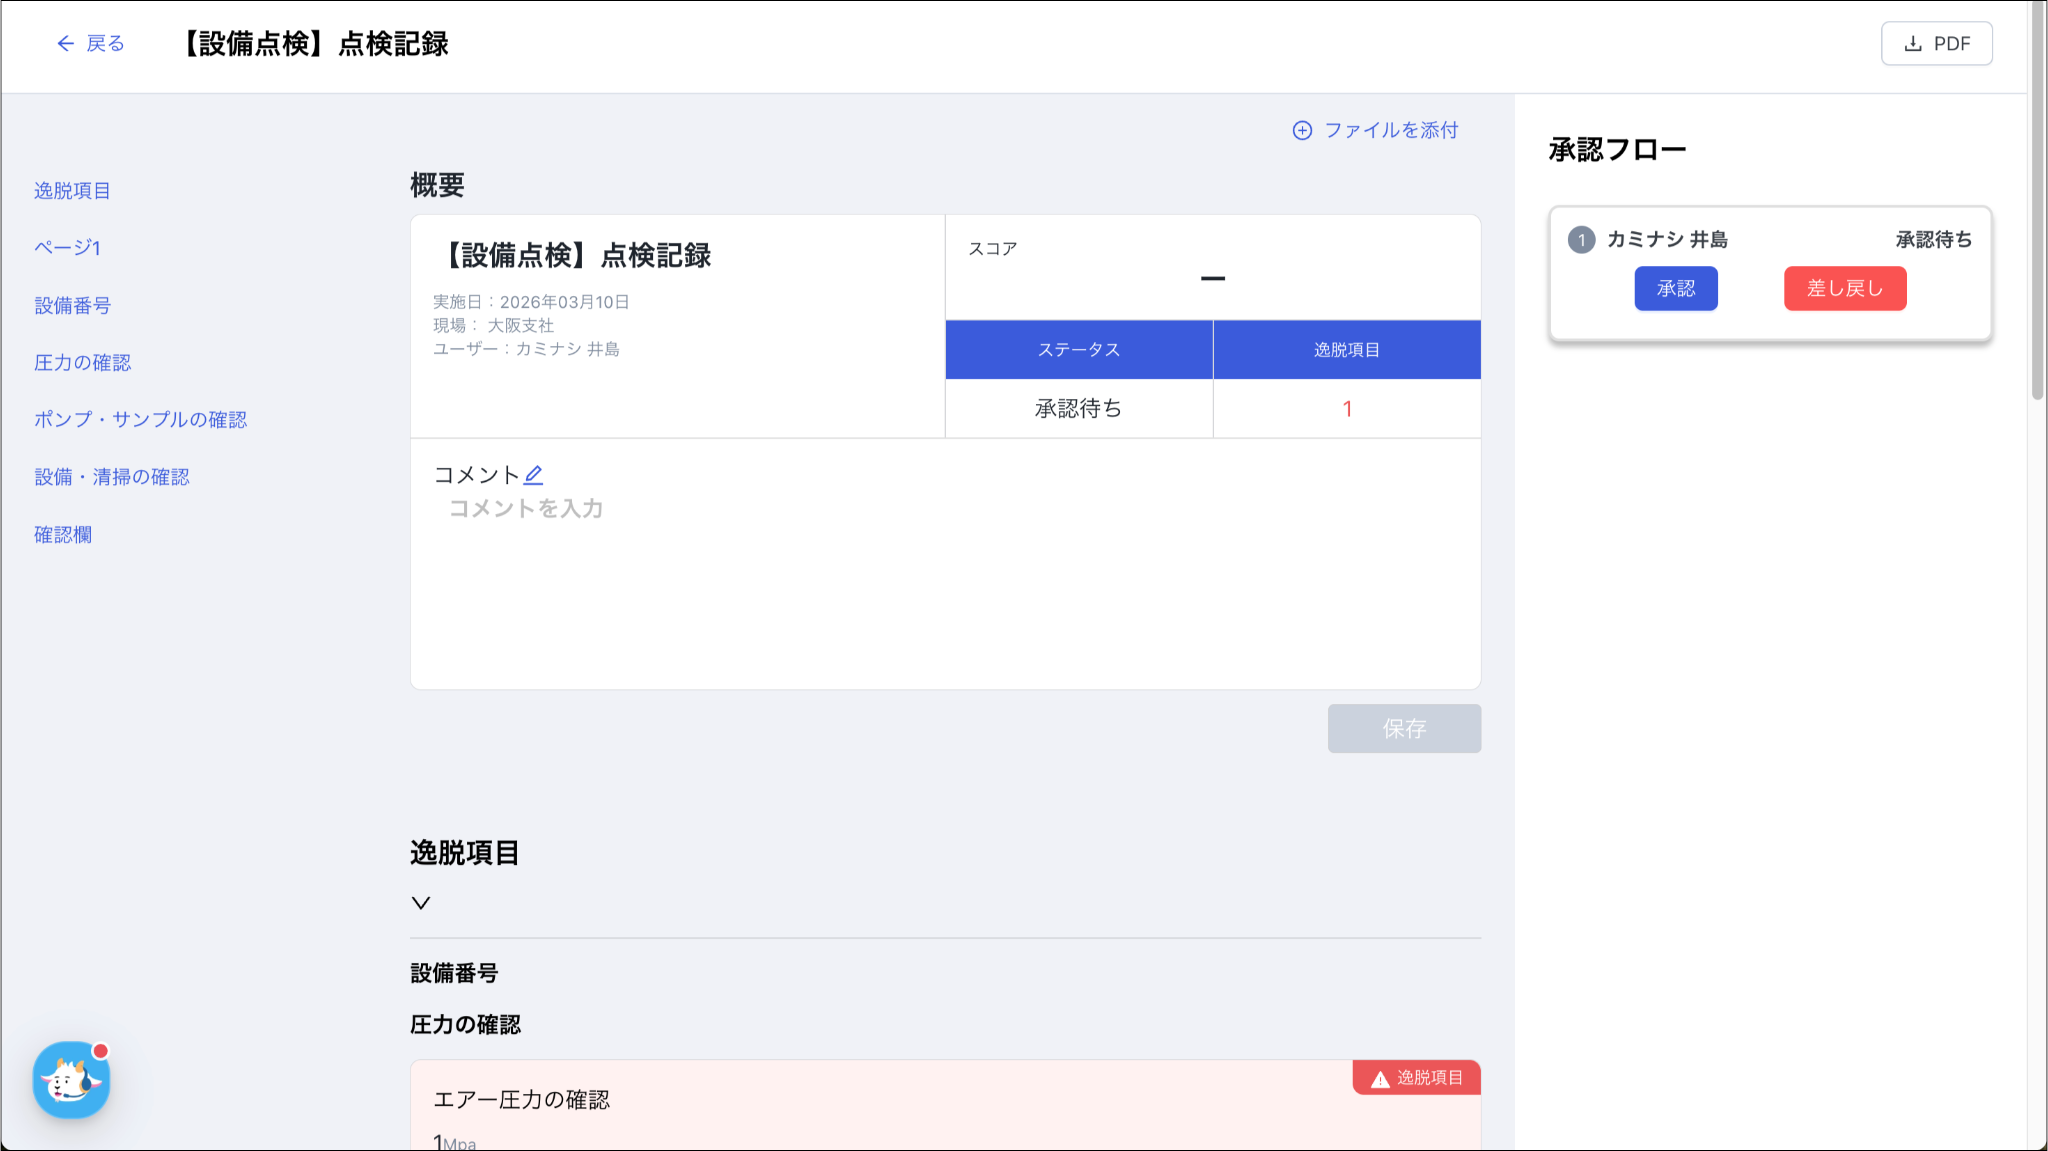Click the step 1 circle in approval flow

(1581, 240)
